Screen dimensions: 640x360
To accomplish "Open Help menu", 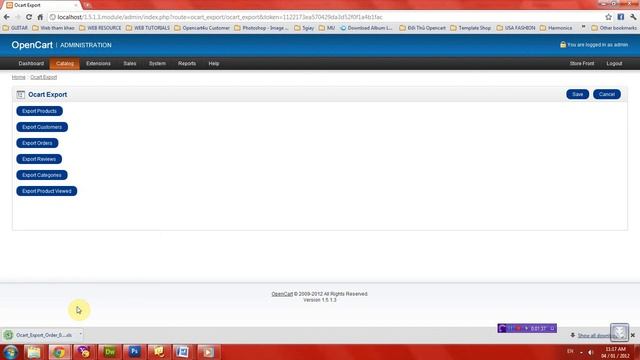I will [x=214, y=64].
